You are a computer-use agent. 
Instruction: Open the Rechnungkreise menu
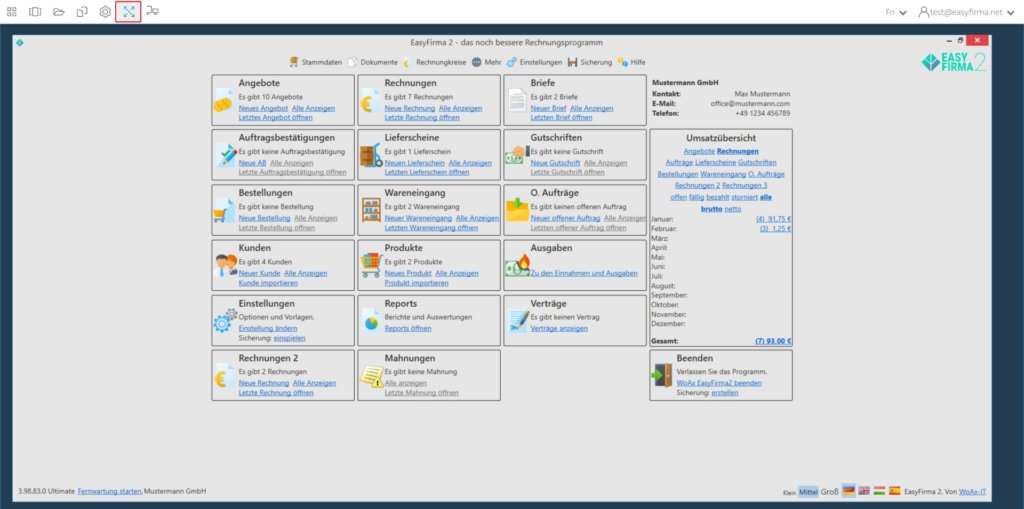point(434,62)
